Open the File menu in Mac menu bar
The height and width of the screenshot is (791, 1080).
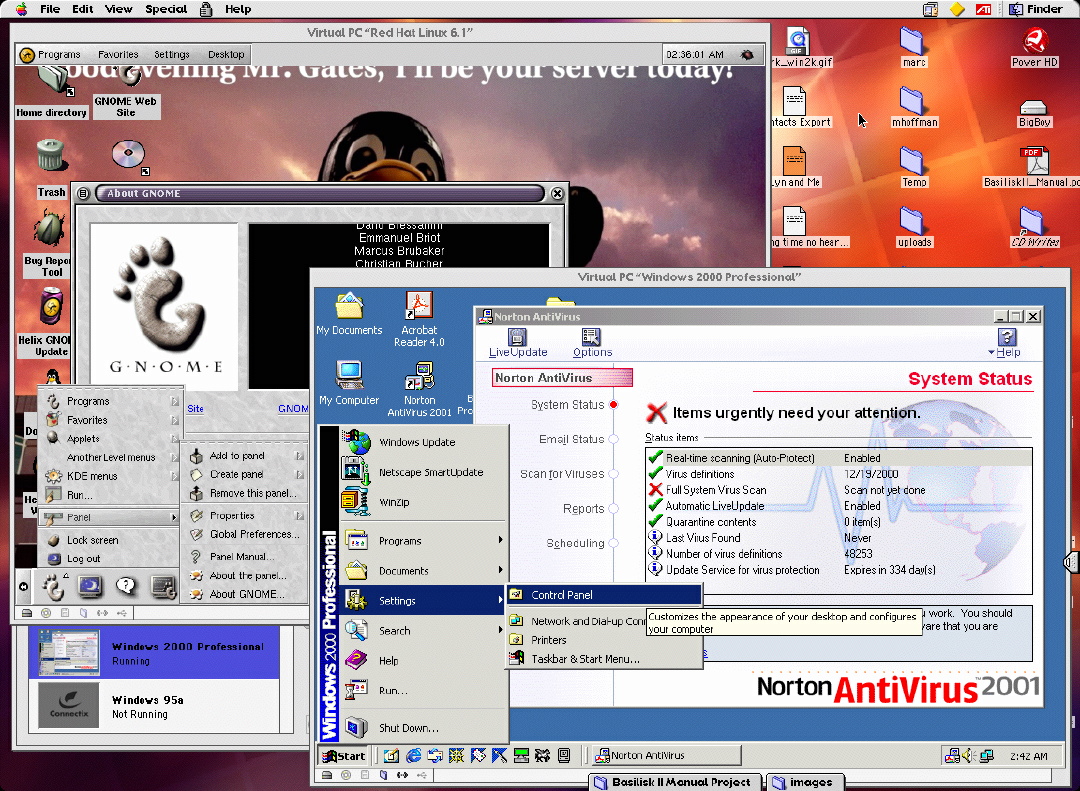tap(50, 9)
